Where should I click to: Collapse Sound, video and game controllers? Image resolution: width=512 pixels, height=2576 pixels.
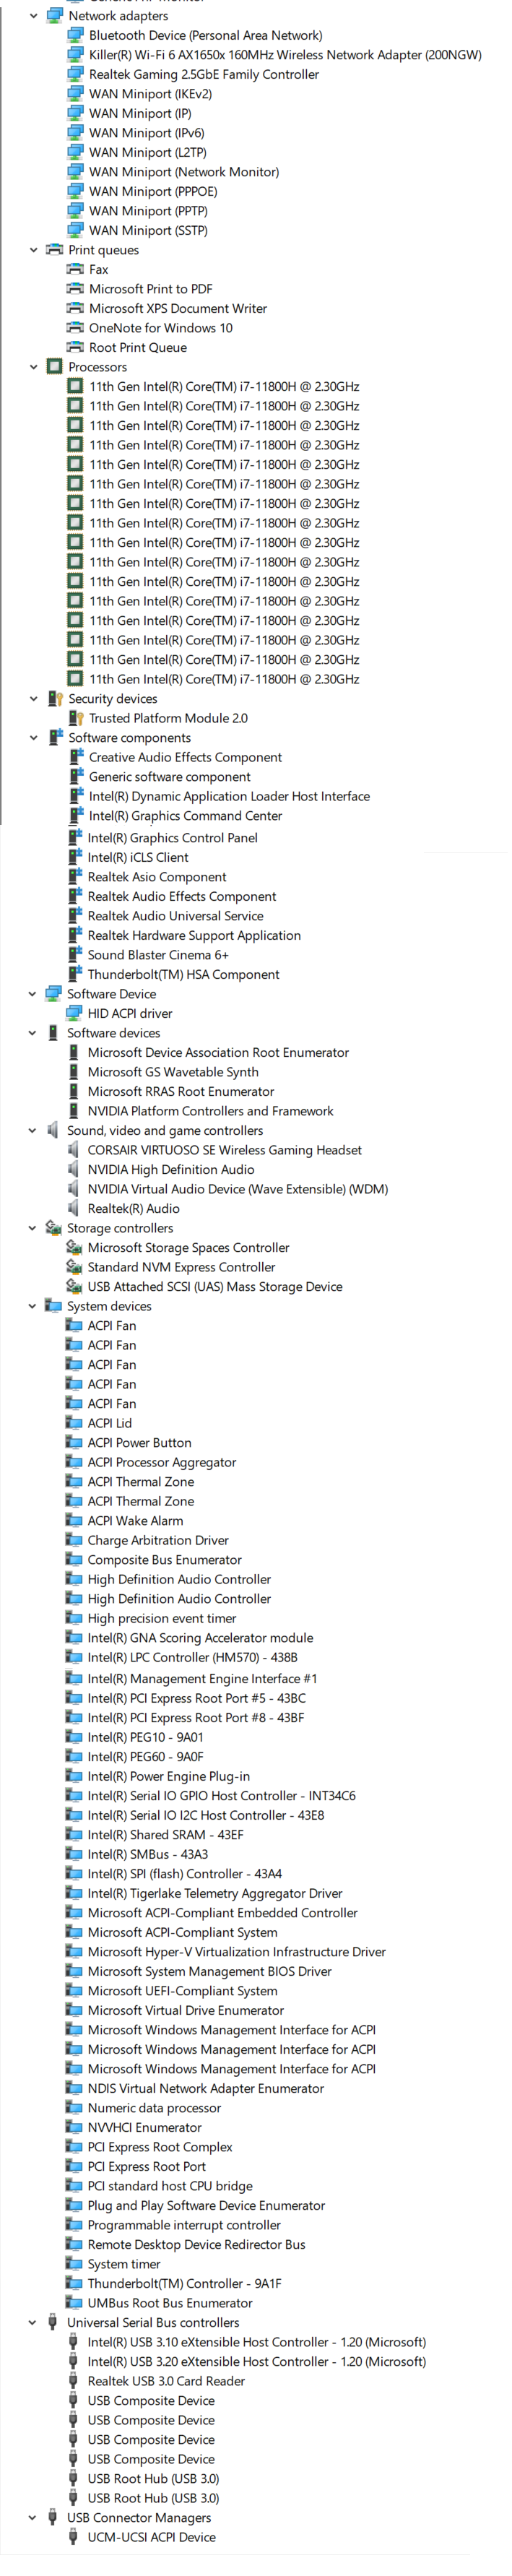[x=32, y=1131]
